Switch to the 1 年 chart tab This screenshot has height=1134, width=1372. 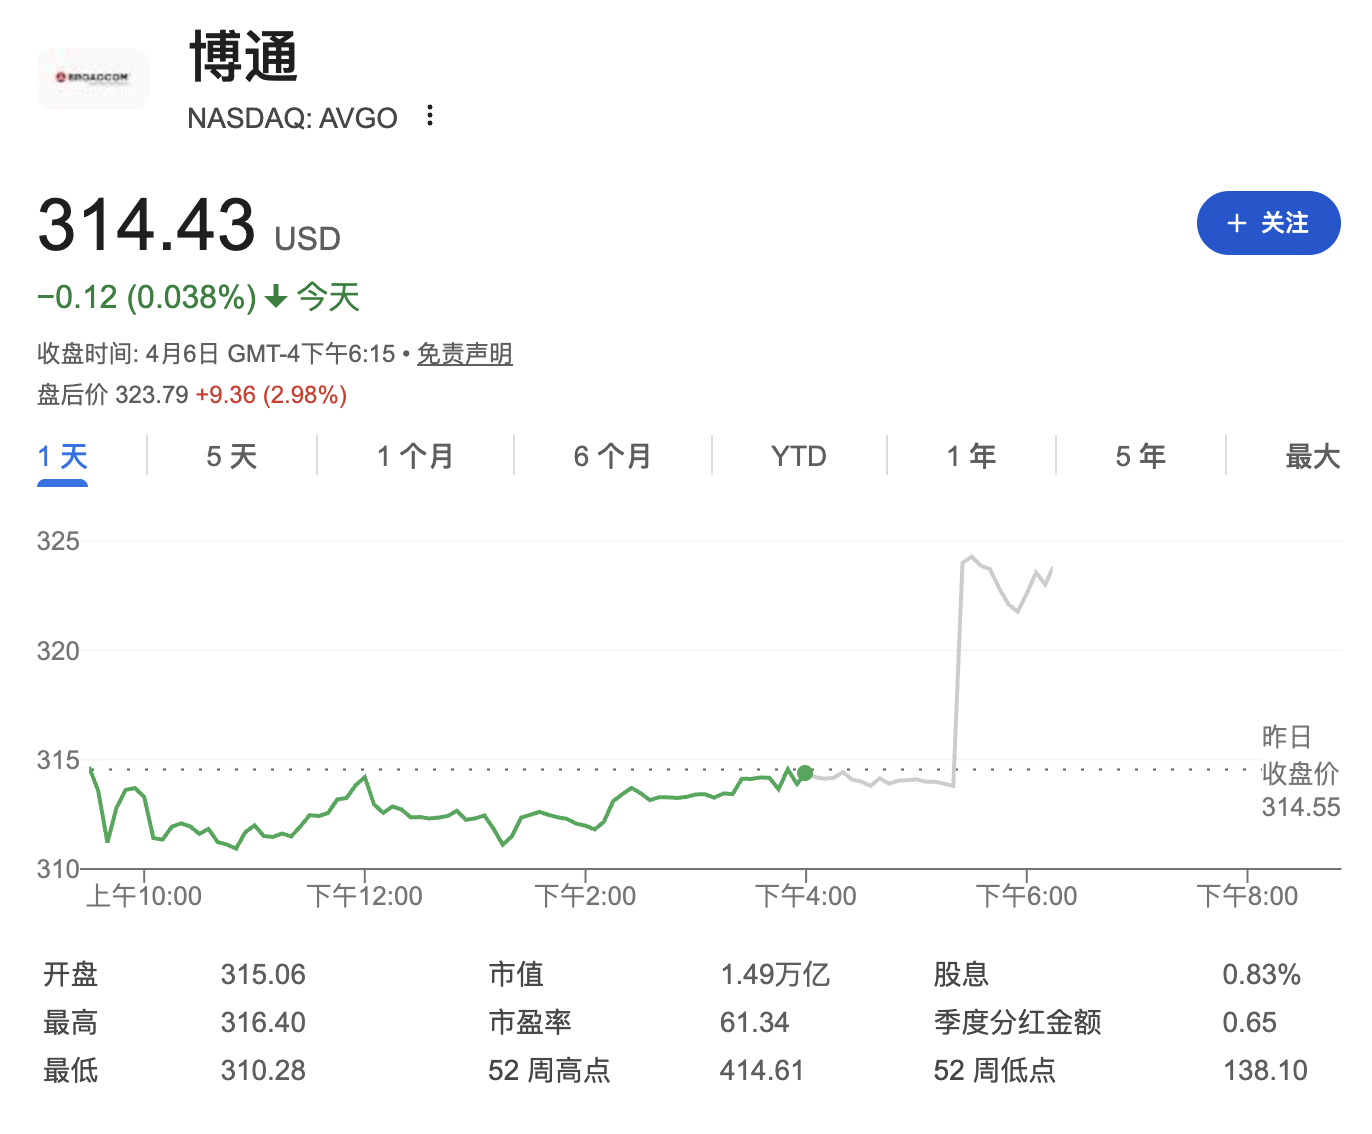971,457
